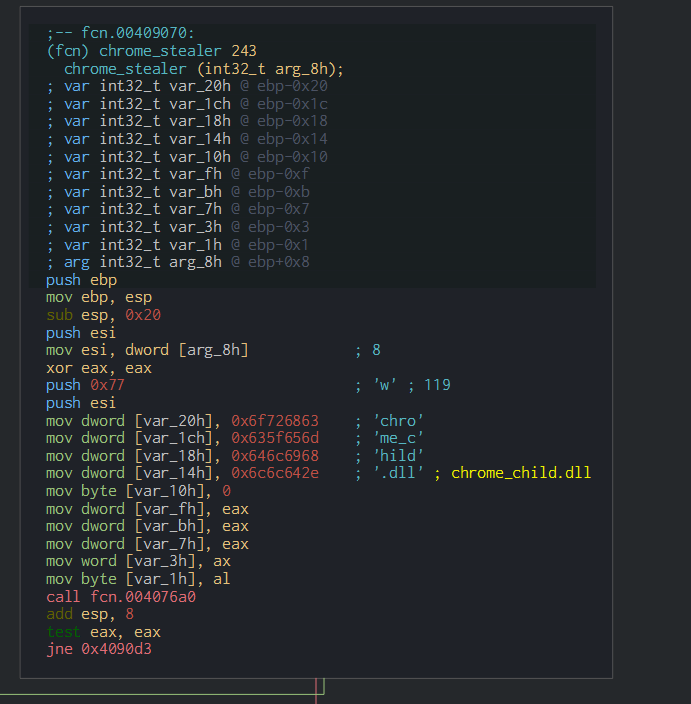Click the chrome_stealer (int32_t arg_8h) signature
691x704 pixels.
203,69
